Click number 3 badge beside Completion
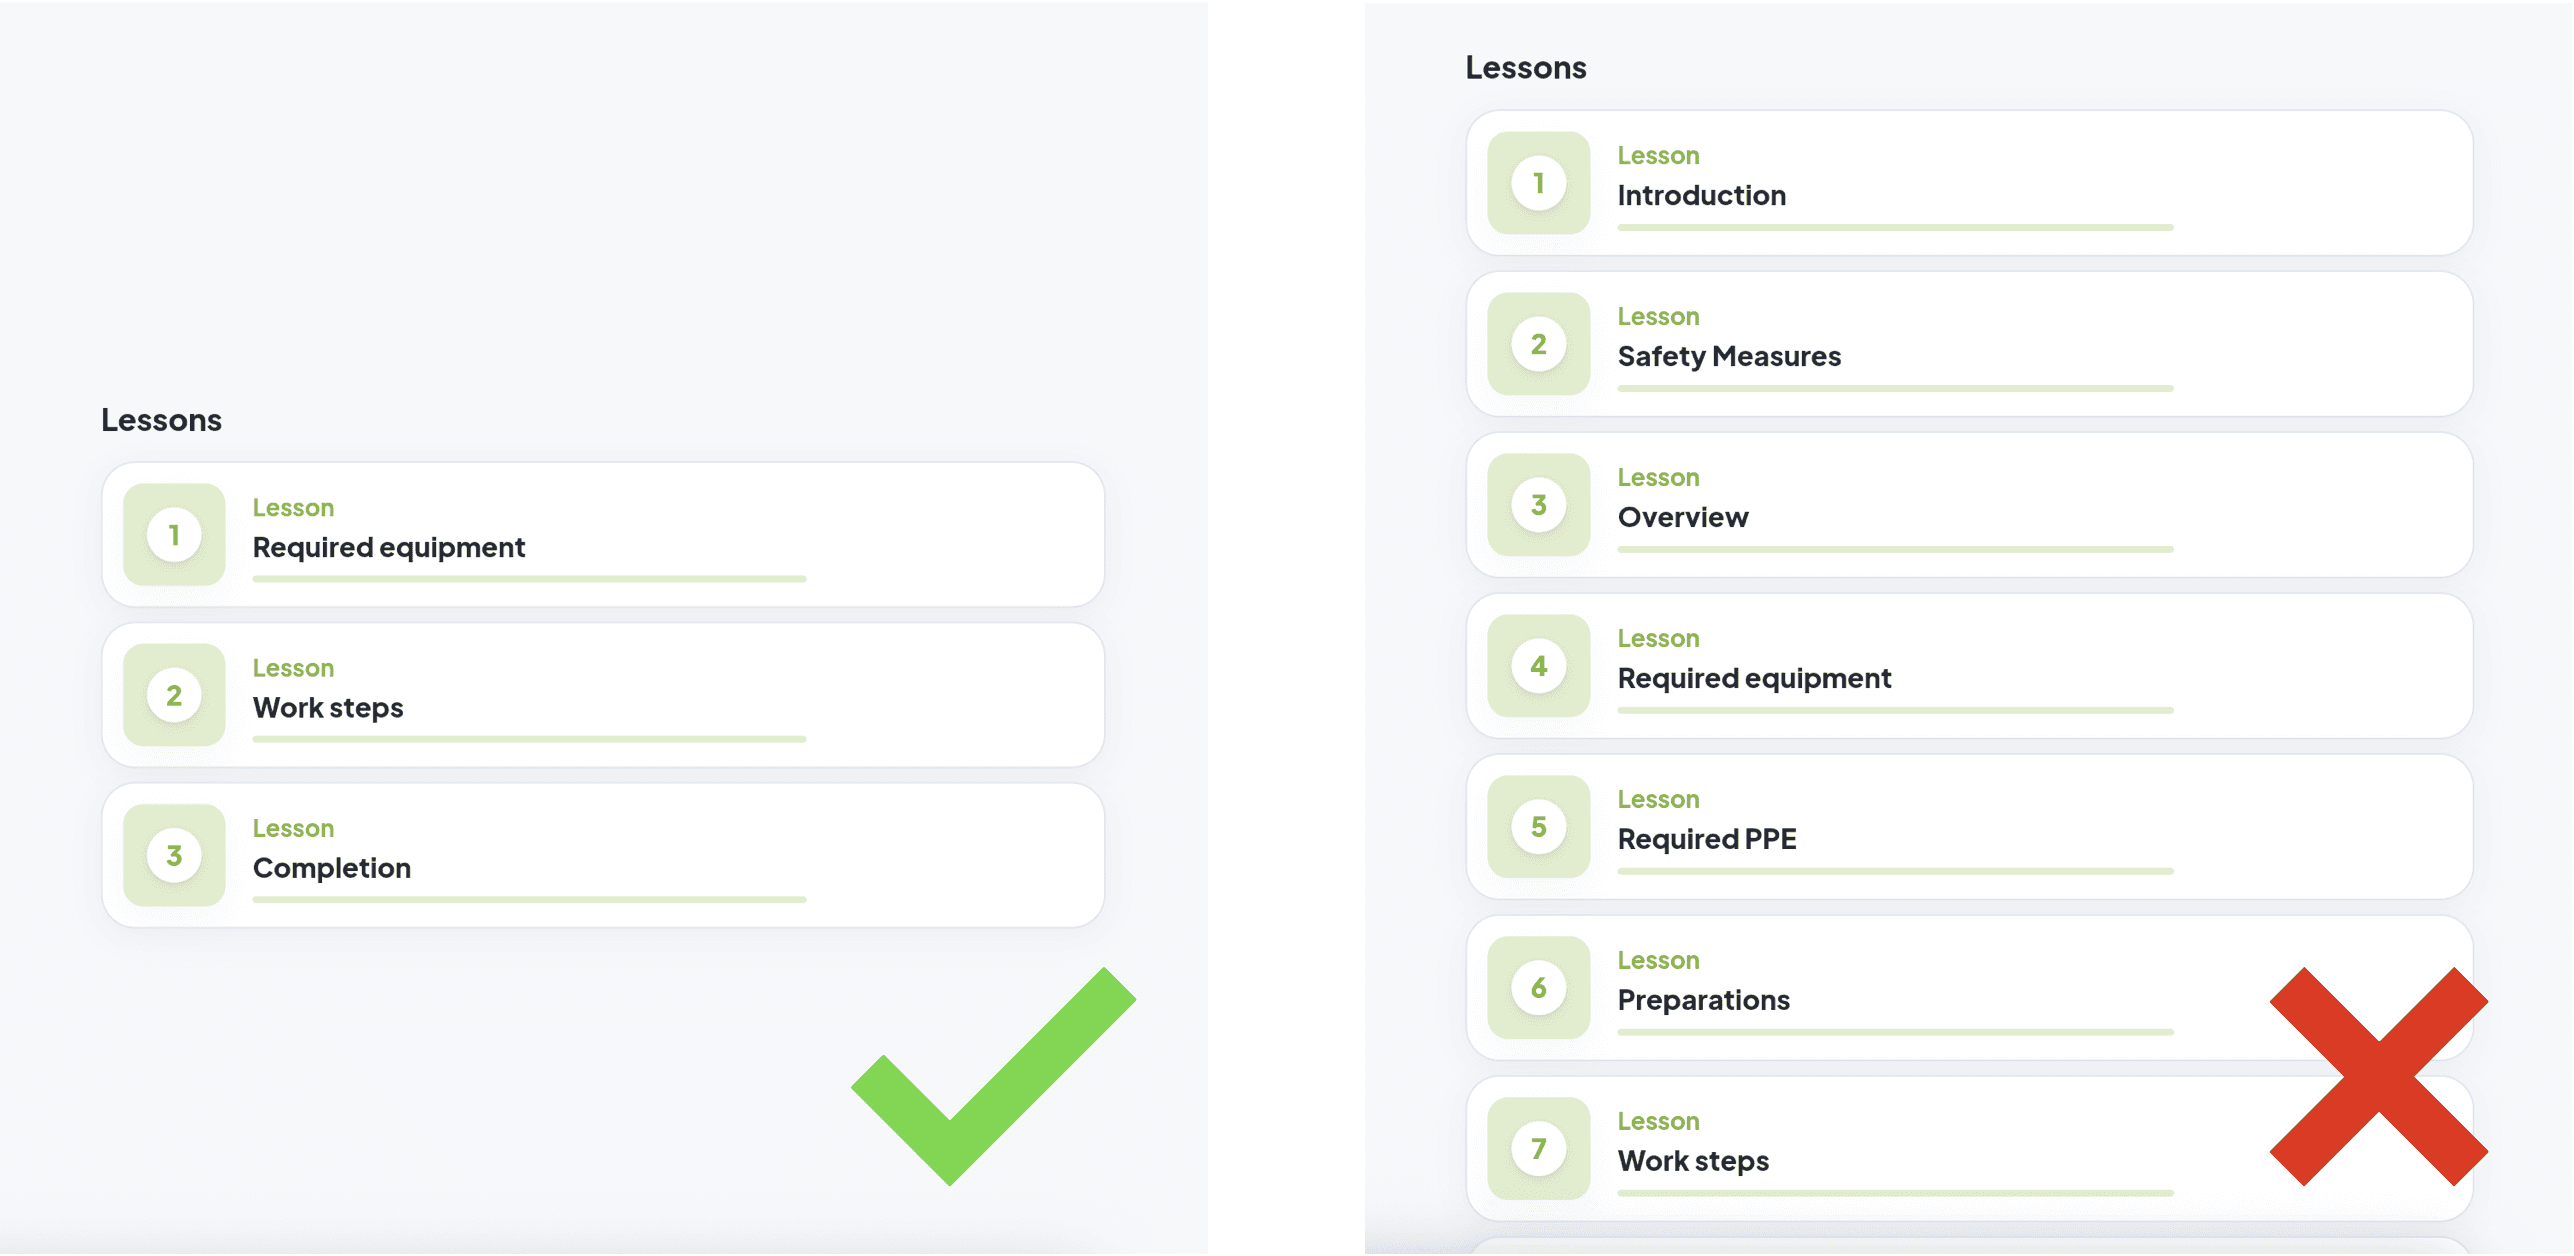2574x1256 pixels. coord(174,855)
